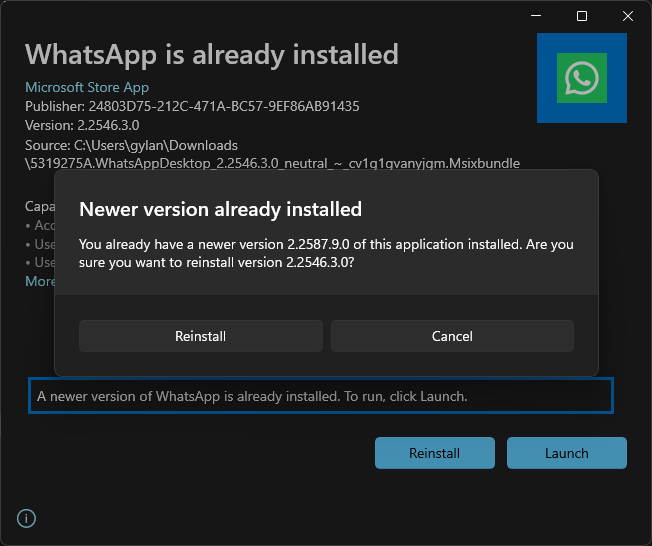The height and width of the screenshot is (546, 652).
Task: Click the Publisher ID text line
Action: point(192,106)
